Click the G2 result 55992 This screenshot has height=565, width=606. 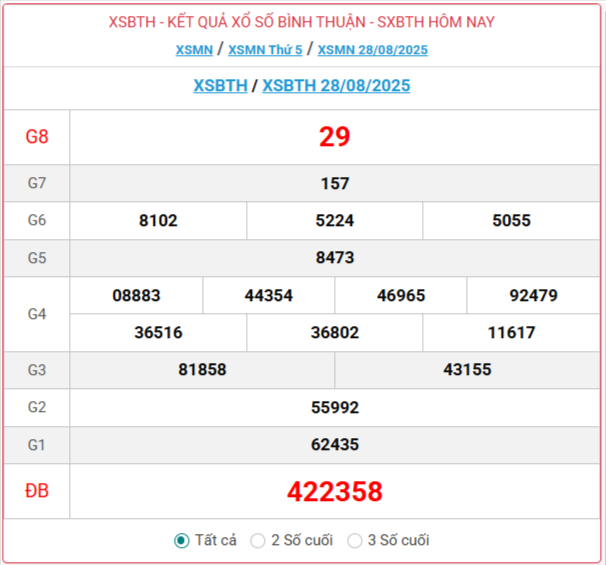pyautogui.click(x=335, y=408)
